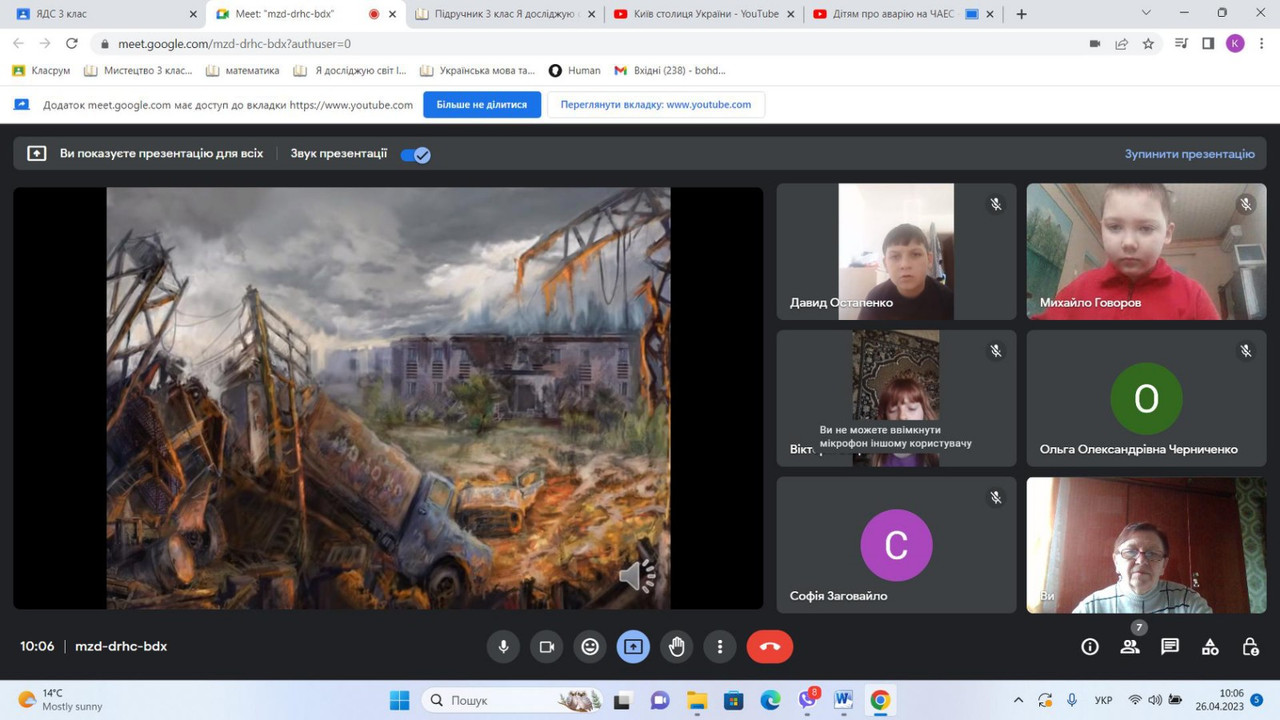Click muted mic icon on Михайло Говоров tile

[1246, 204]
